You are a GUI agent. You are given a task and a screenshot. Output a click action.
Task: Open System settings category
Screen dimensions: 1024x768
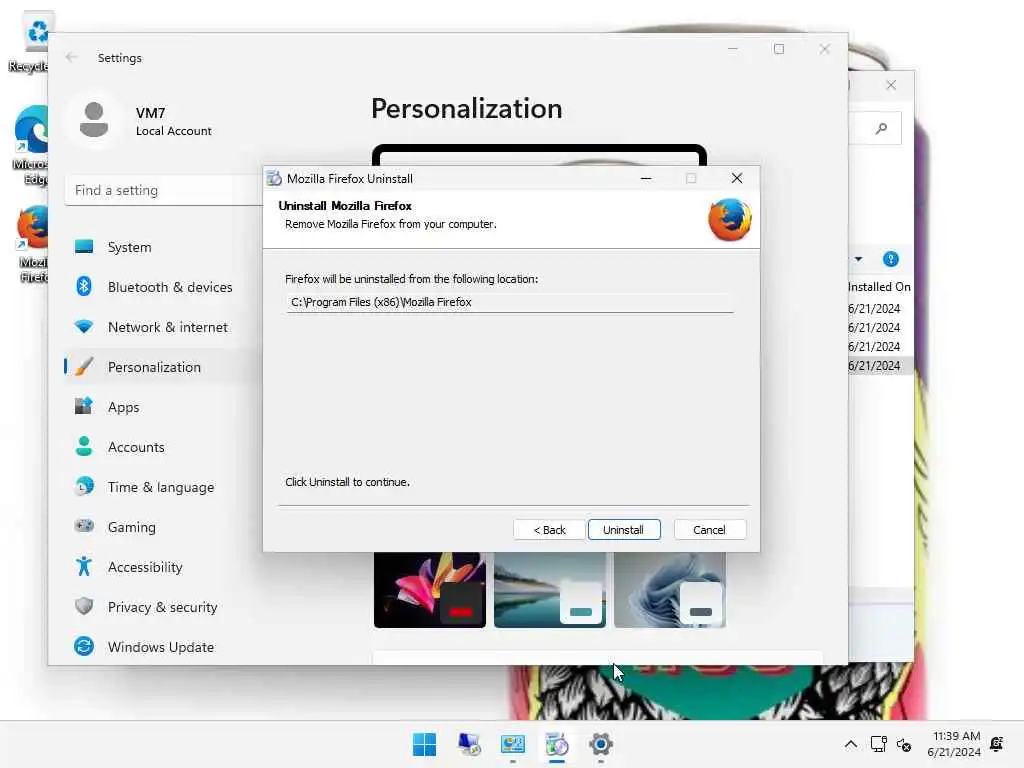pyautogui.click(x=163, y=248)
